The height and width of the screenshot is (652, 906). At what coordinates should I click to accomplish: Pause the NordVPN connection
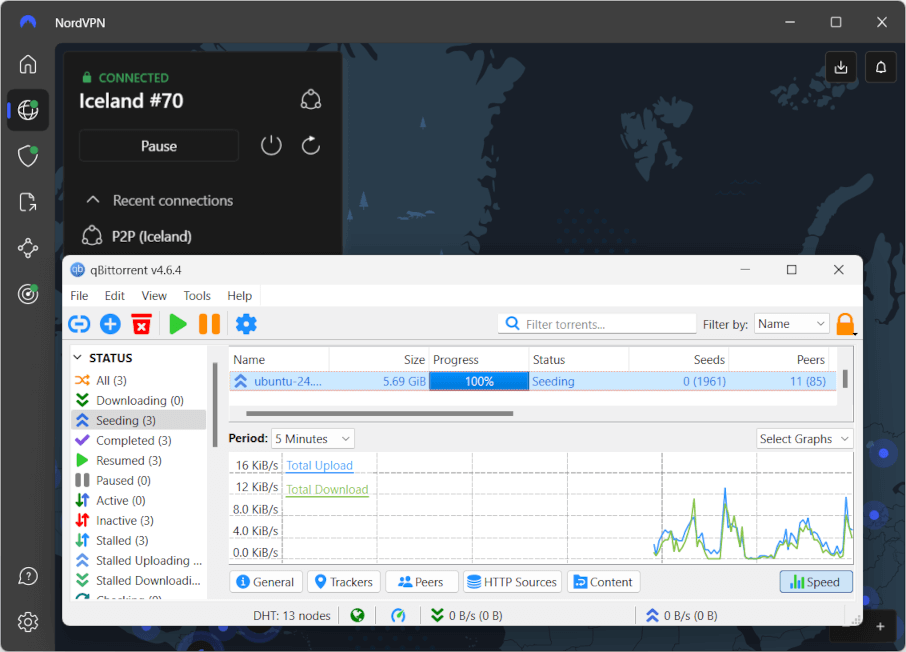[159, 146]
